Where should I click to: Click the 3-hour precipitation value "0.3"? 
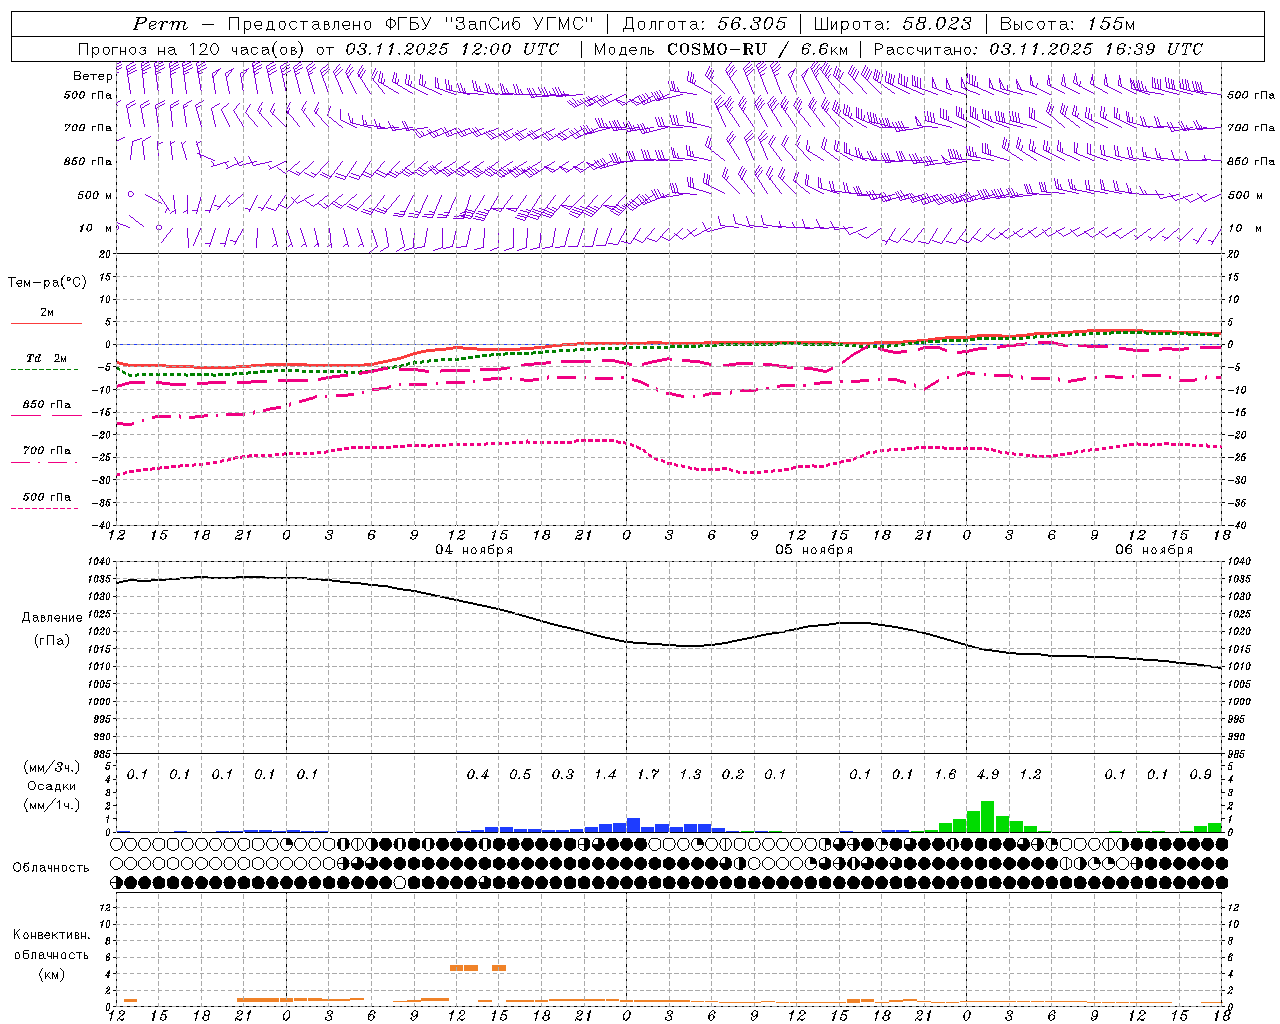point(563,775)
